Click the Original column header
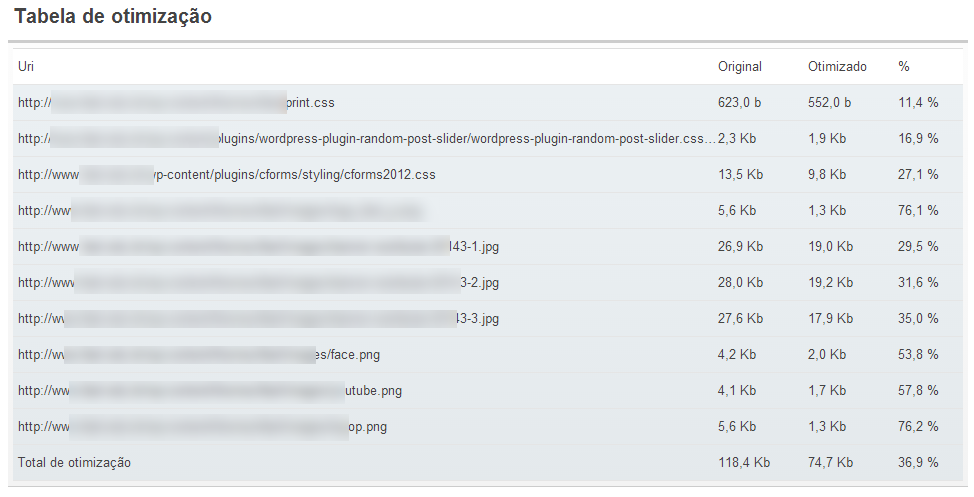The width and height of the screenshot is (974, 497). tap(739, 66)
